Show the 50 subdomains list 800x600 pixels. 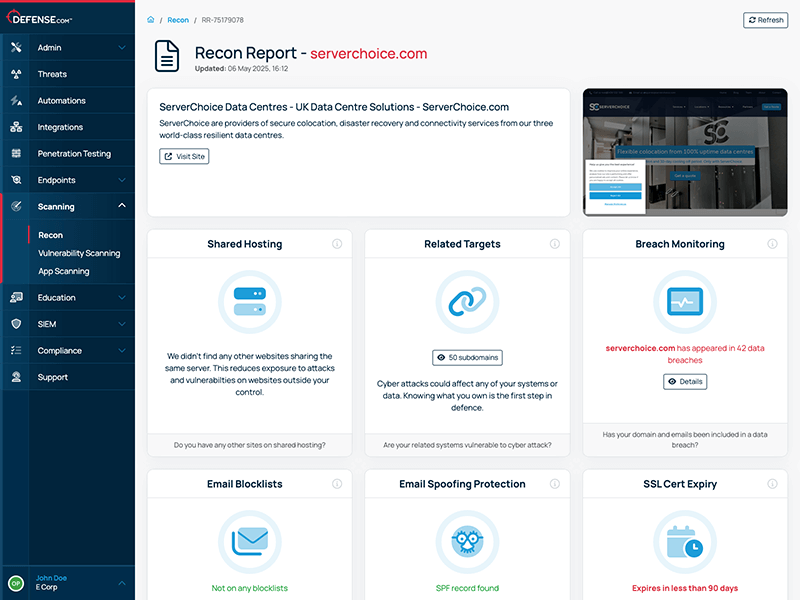click(x=468, y=357)
